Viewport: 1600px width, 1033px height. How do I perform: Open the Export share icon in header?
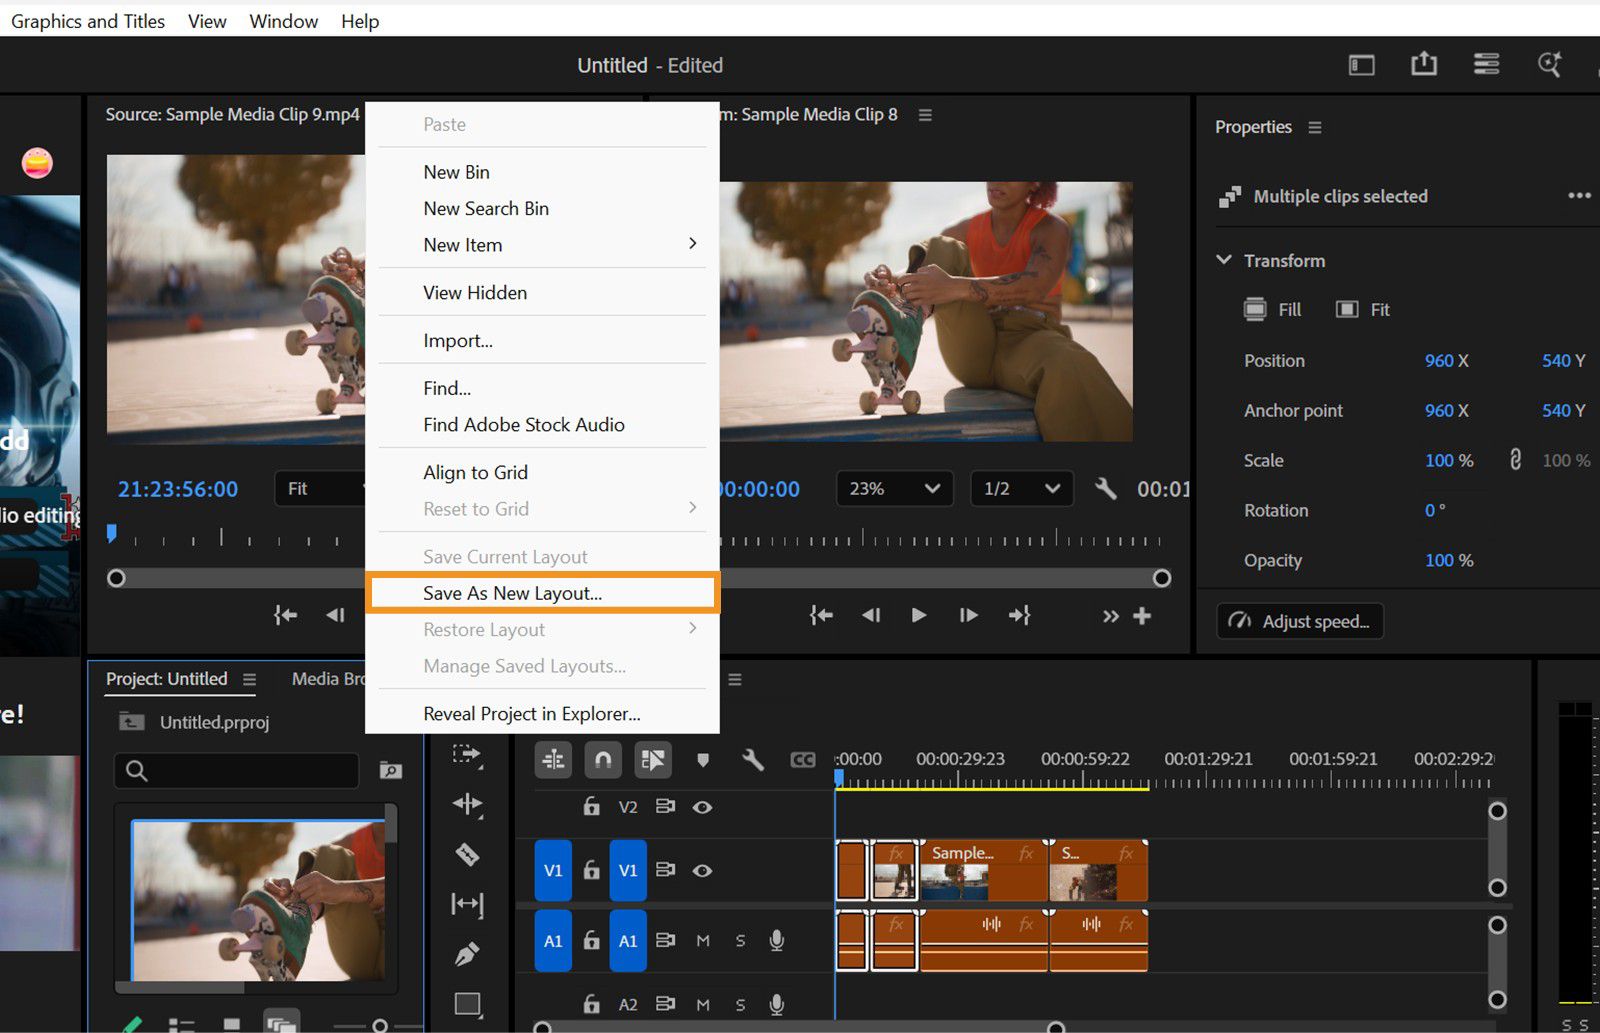pyautogui.click(x=1424, y=65)
